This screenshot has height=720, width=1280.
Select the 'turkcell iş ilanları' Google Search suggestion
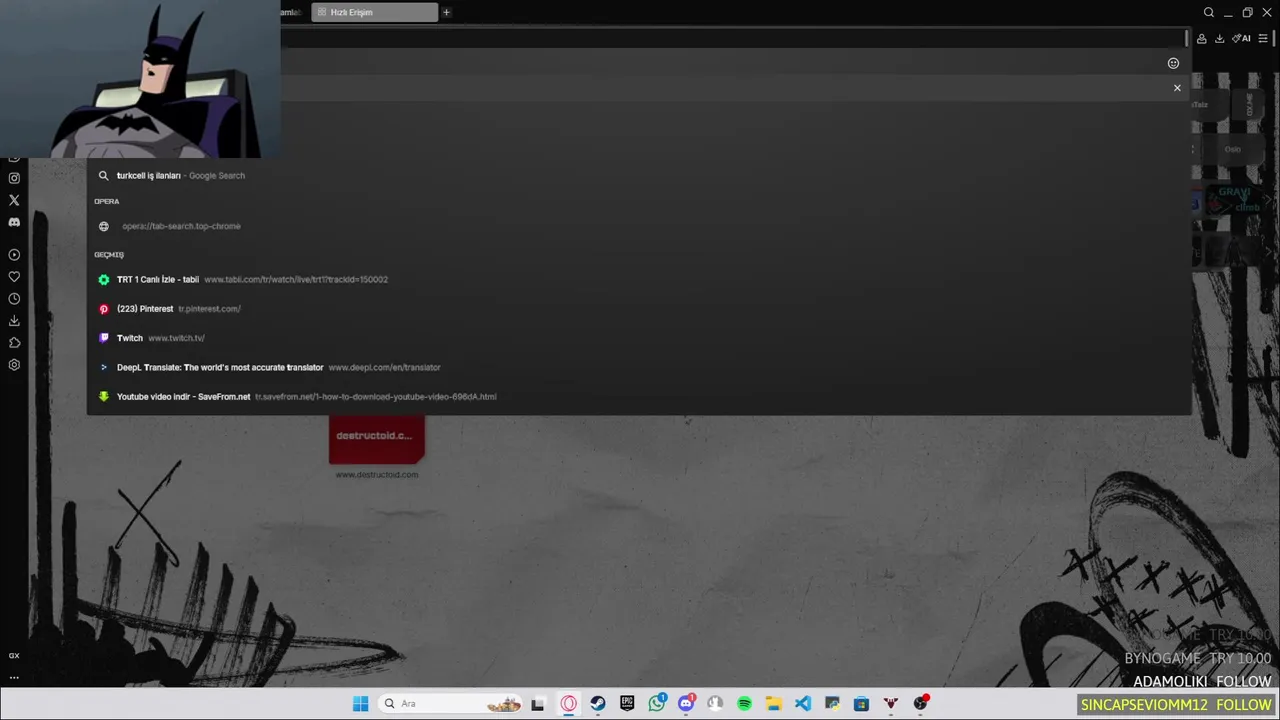(638, 175)
